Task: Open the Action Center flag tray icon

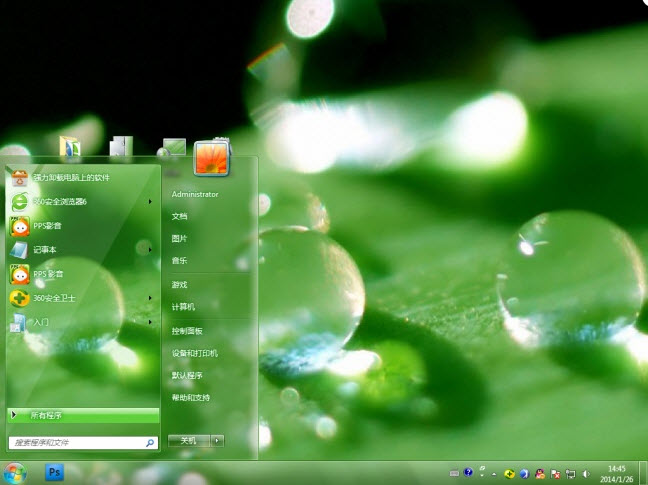Action: click(555, 473)
